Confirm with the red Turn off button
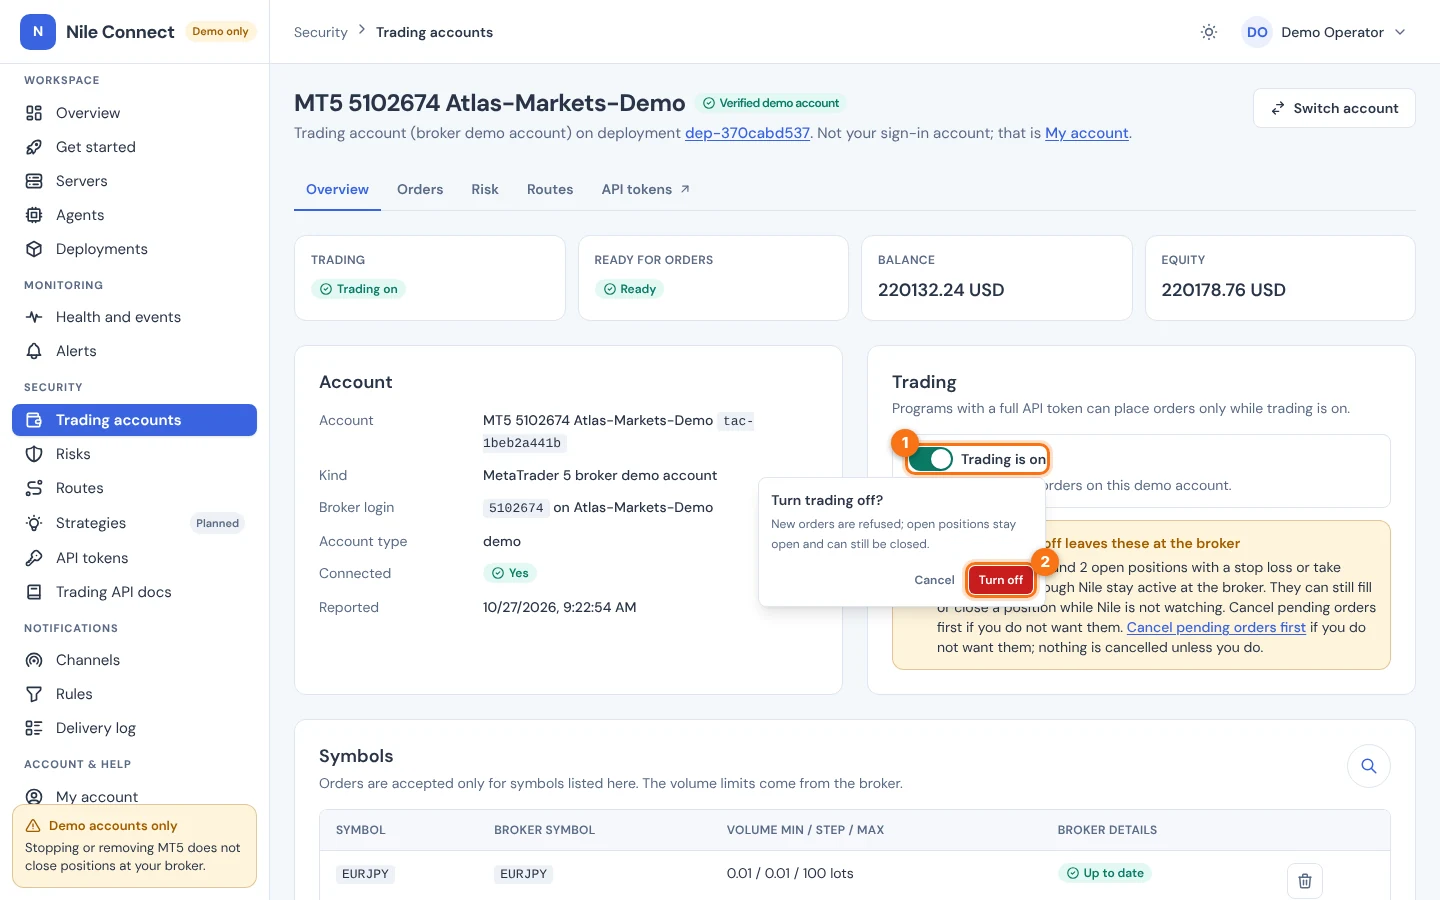The image size is (1440, 900). coord(1000,580)
